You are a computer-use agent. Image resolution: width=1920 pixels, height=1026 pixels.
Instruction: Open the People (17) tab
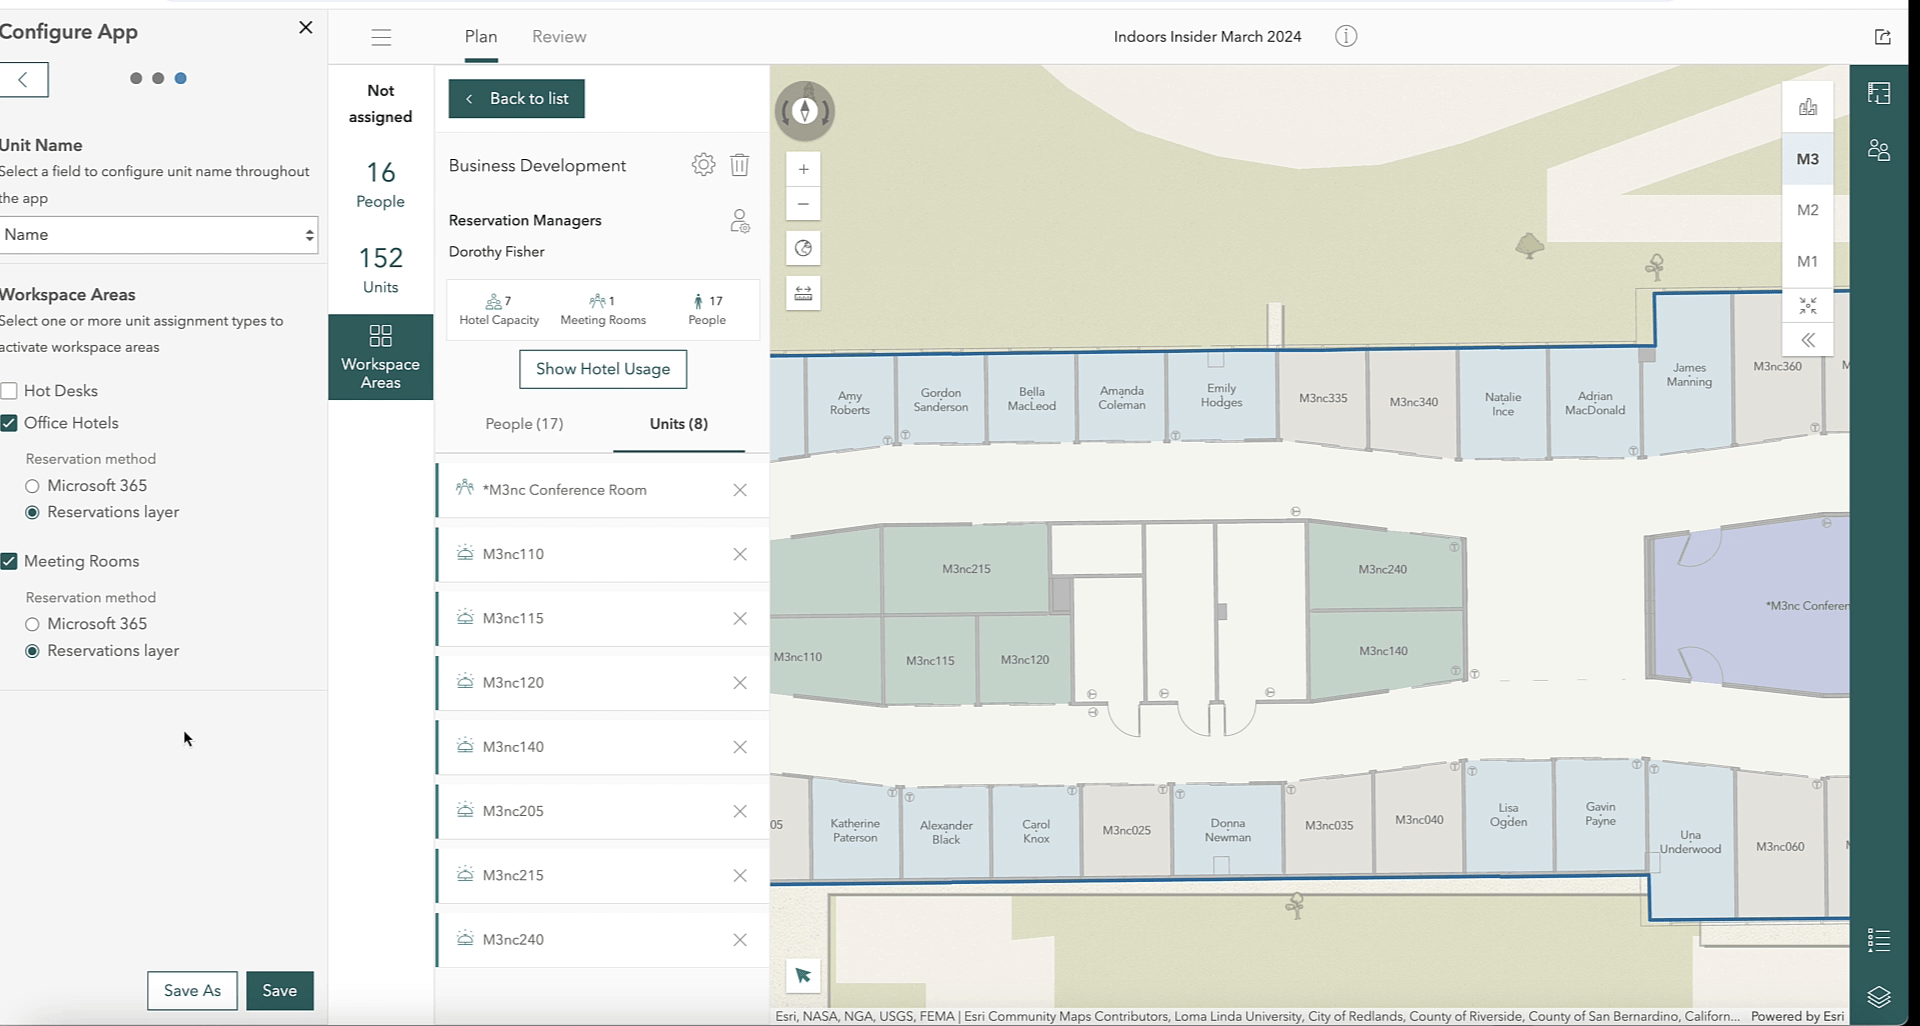coord(524,424)
